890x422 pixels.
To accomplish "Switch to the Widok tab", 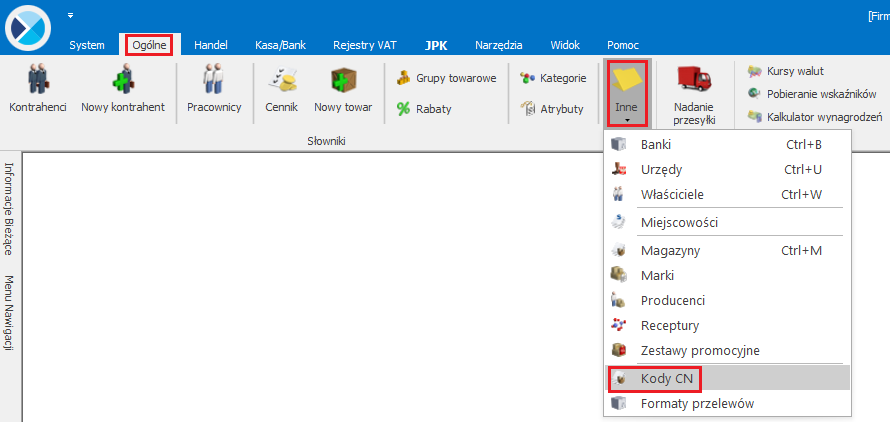I will pos(565,45).
